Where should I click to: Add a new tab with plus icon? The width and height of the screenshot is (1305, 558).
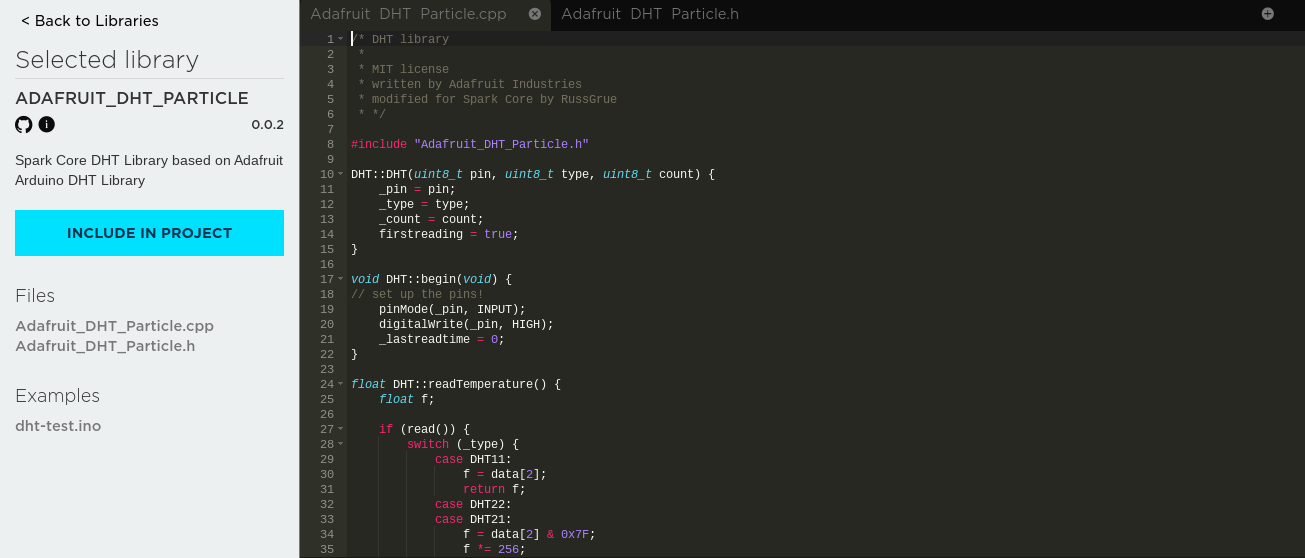(1268, 14)
